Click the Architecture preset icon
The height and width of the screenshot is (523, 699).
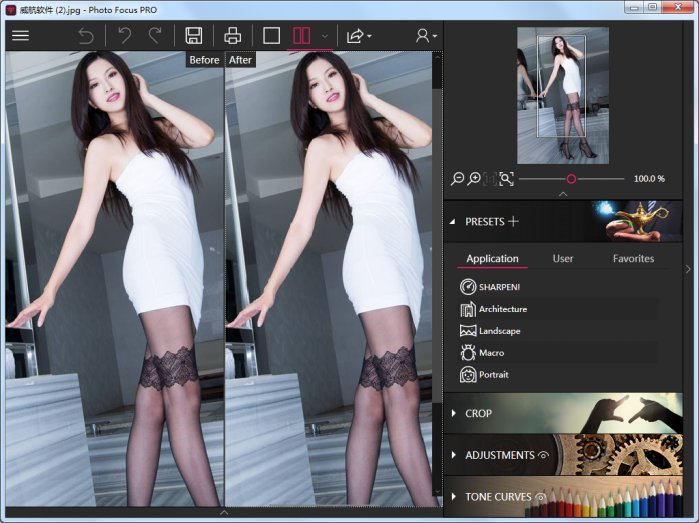468,309
